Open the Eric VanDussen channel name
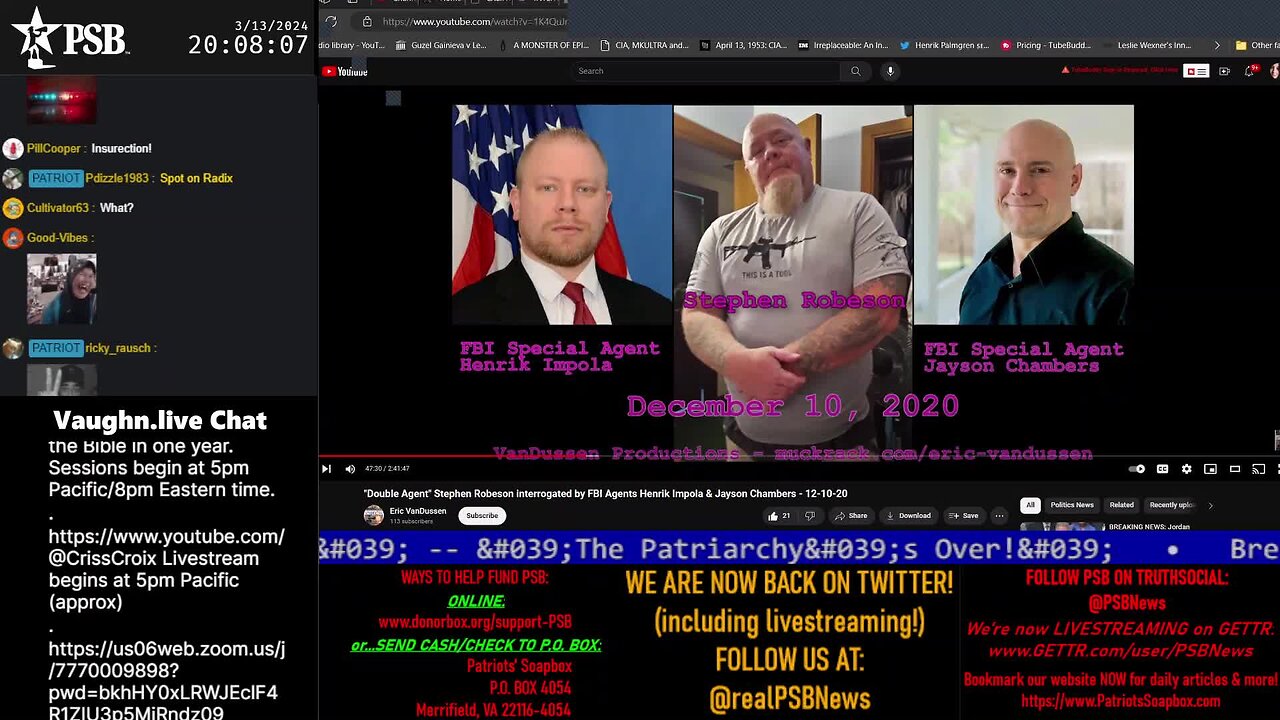Screen dimensions: 1280x720 coord(418,511)
